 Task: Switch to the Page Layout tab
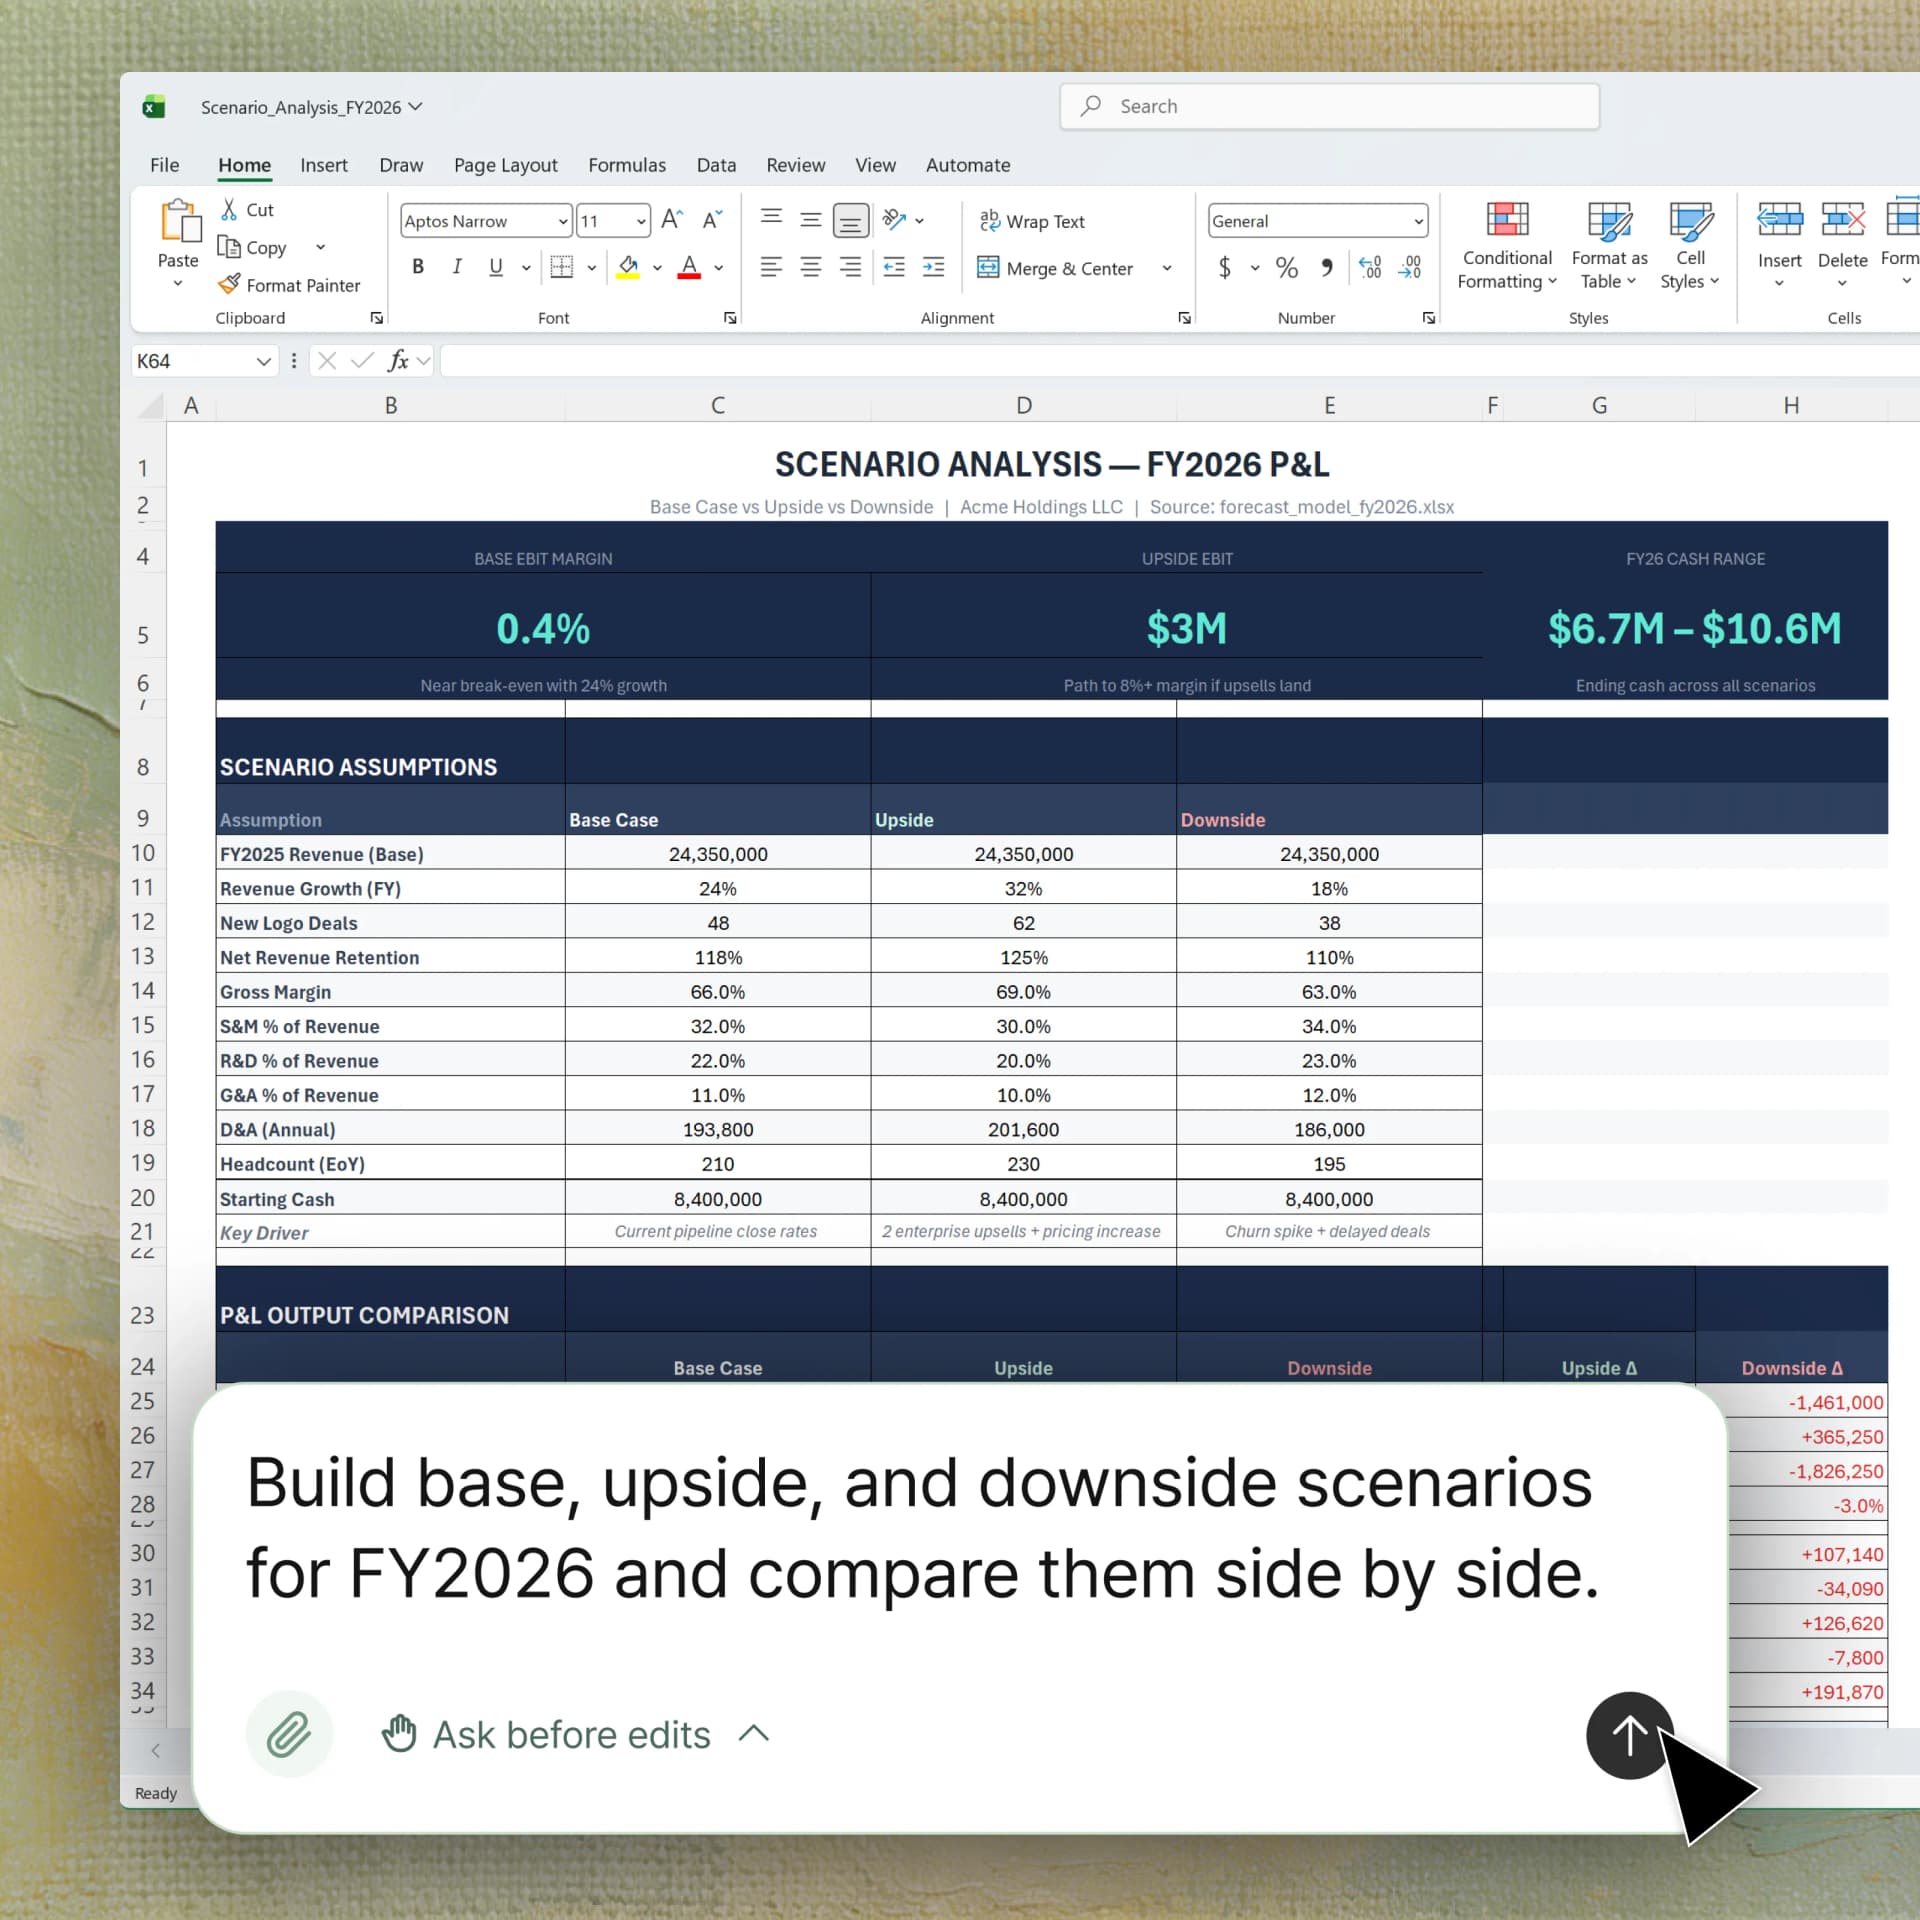coord(505,165)
